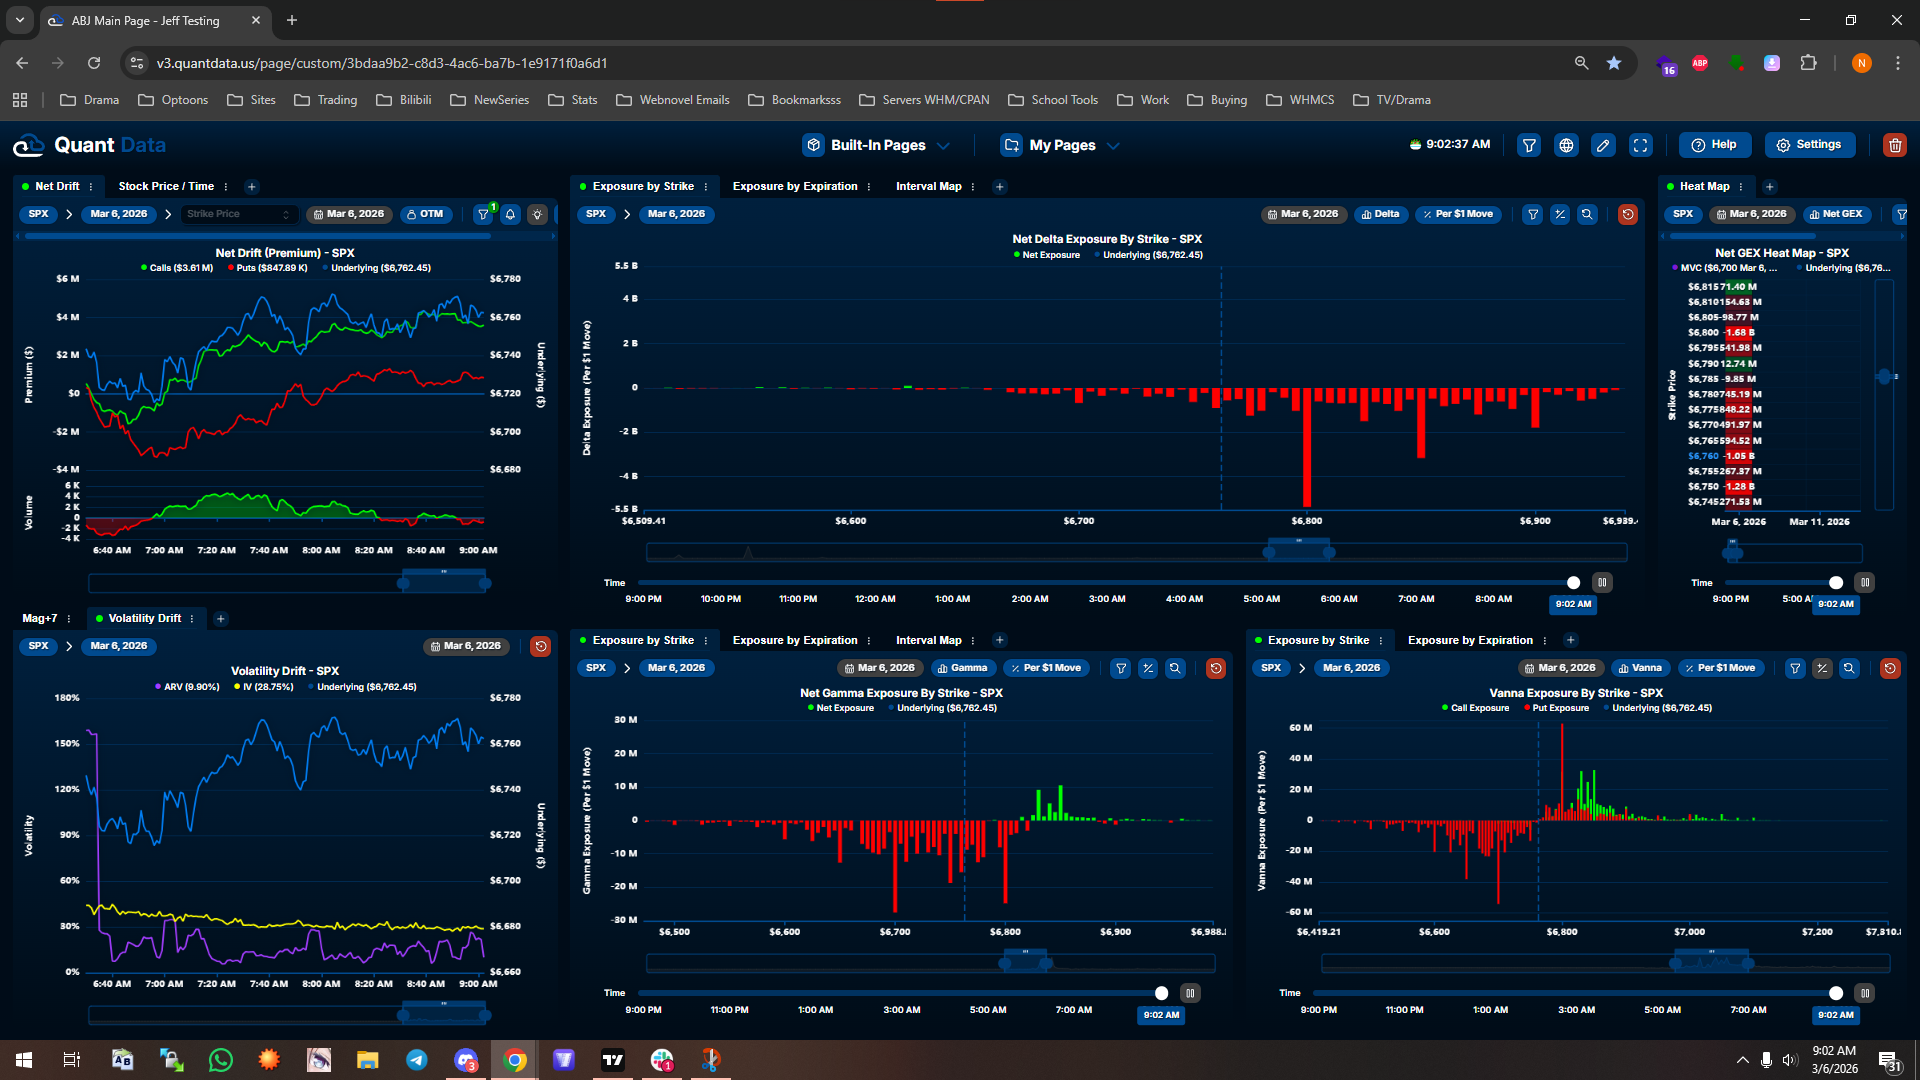Switch to Interval Map tab in Delta panel

click(x=928, y=186)
